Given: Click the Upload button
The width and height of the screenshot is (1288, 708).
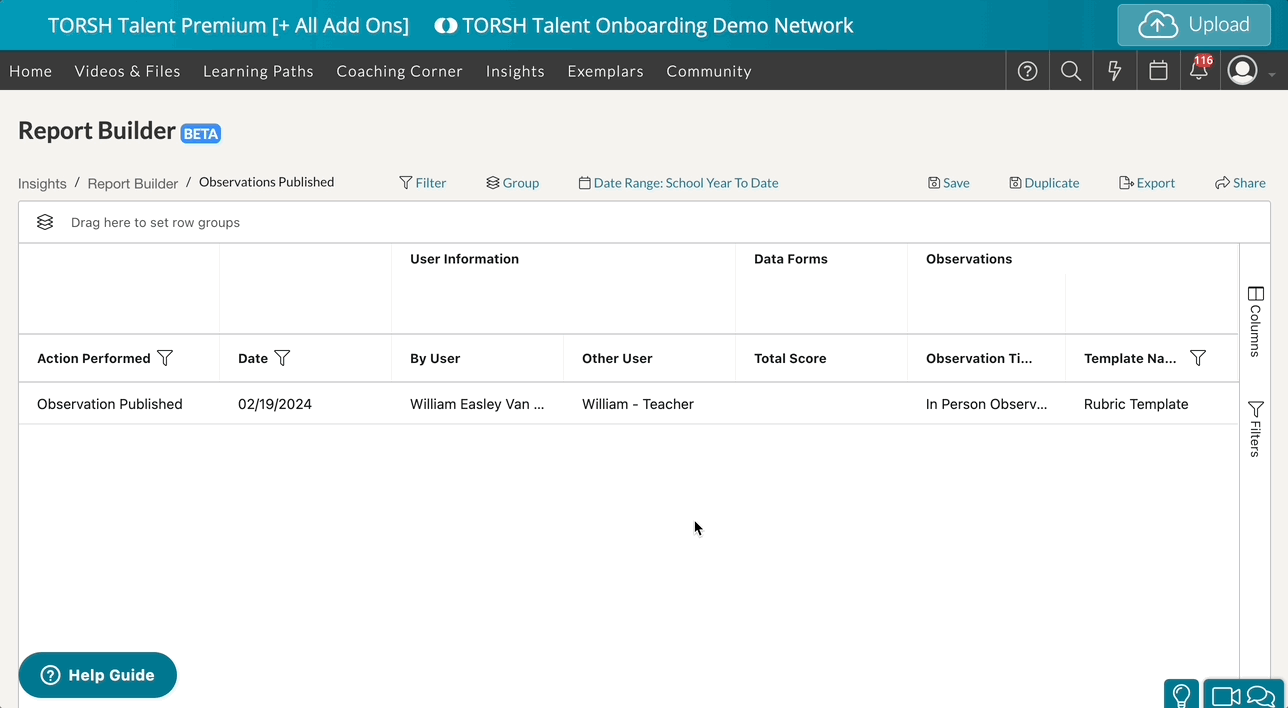Looking at the screenshot, I should click(1194, 25).
